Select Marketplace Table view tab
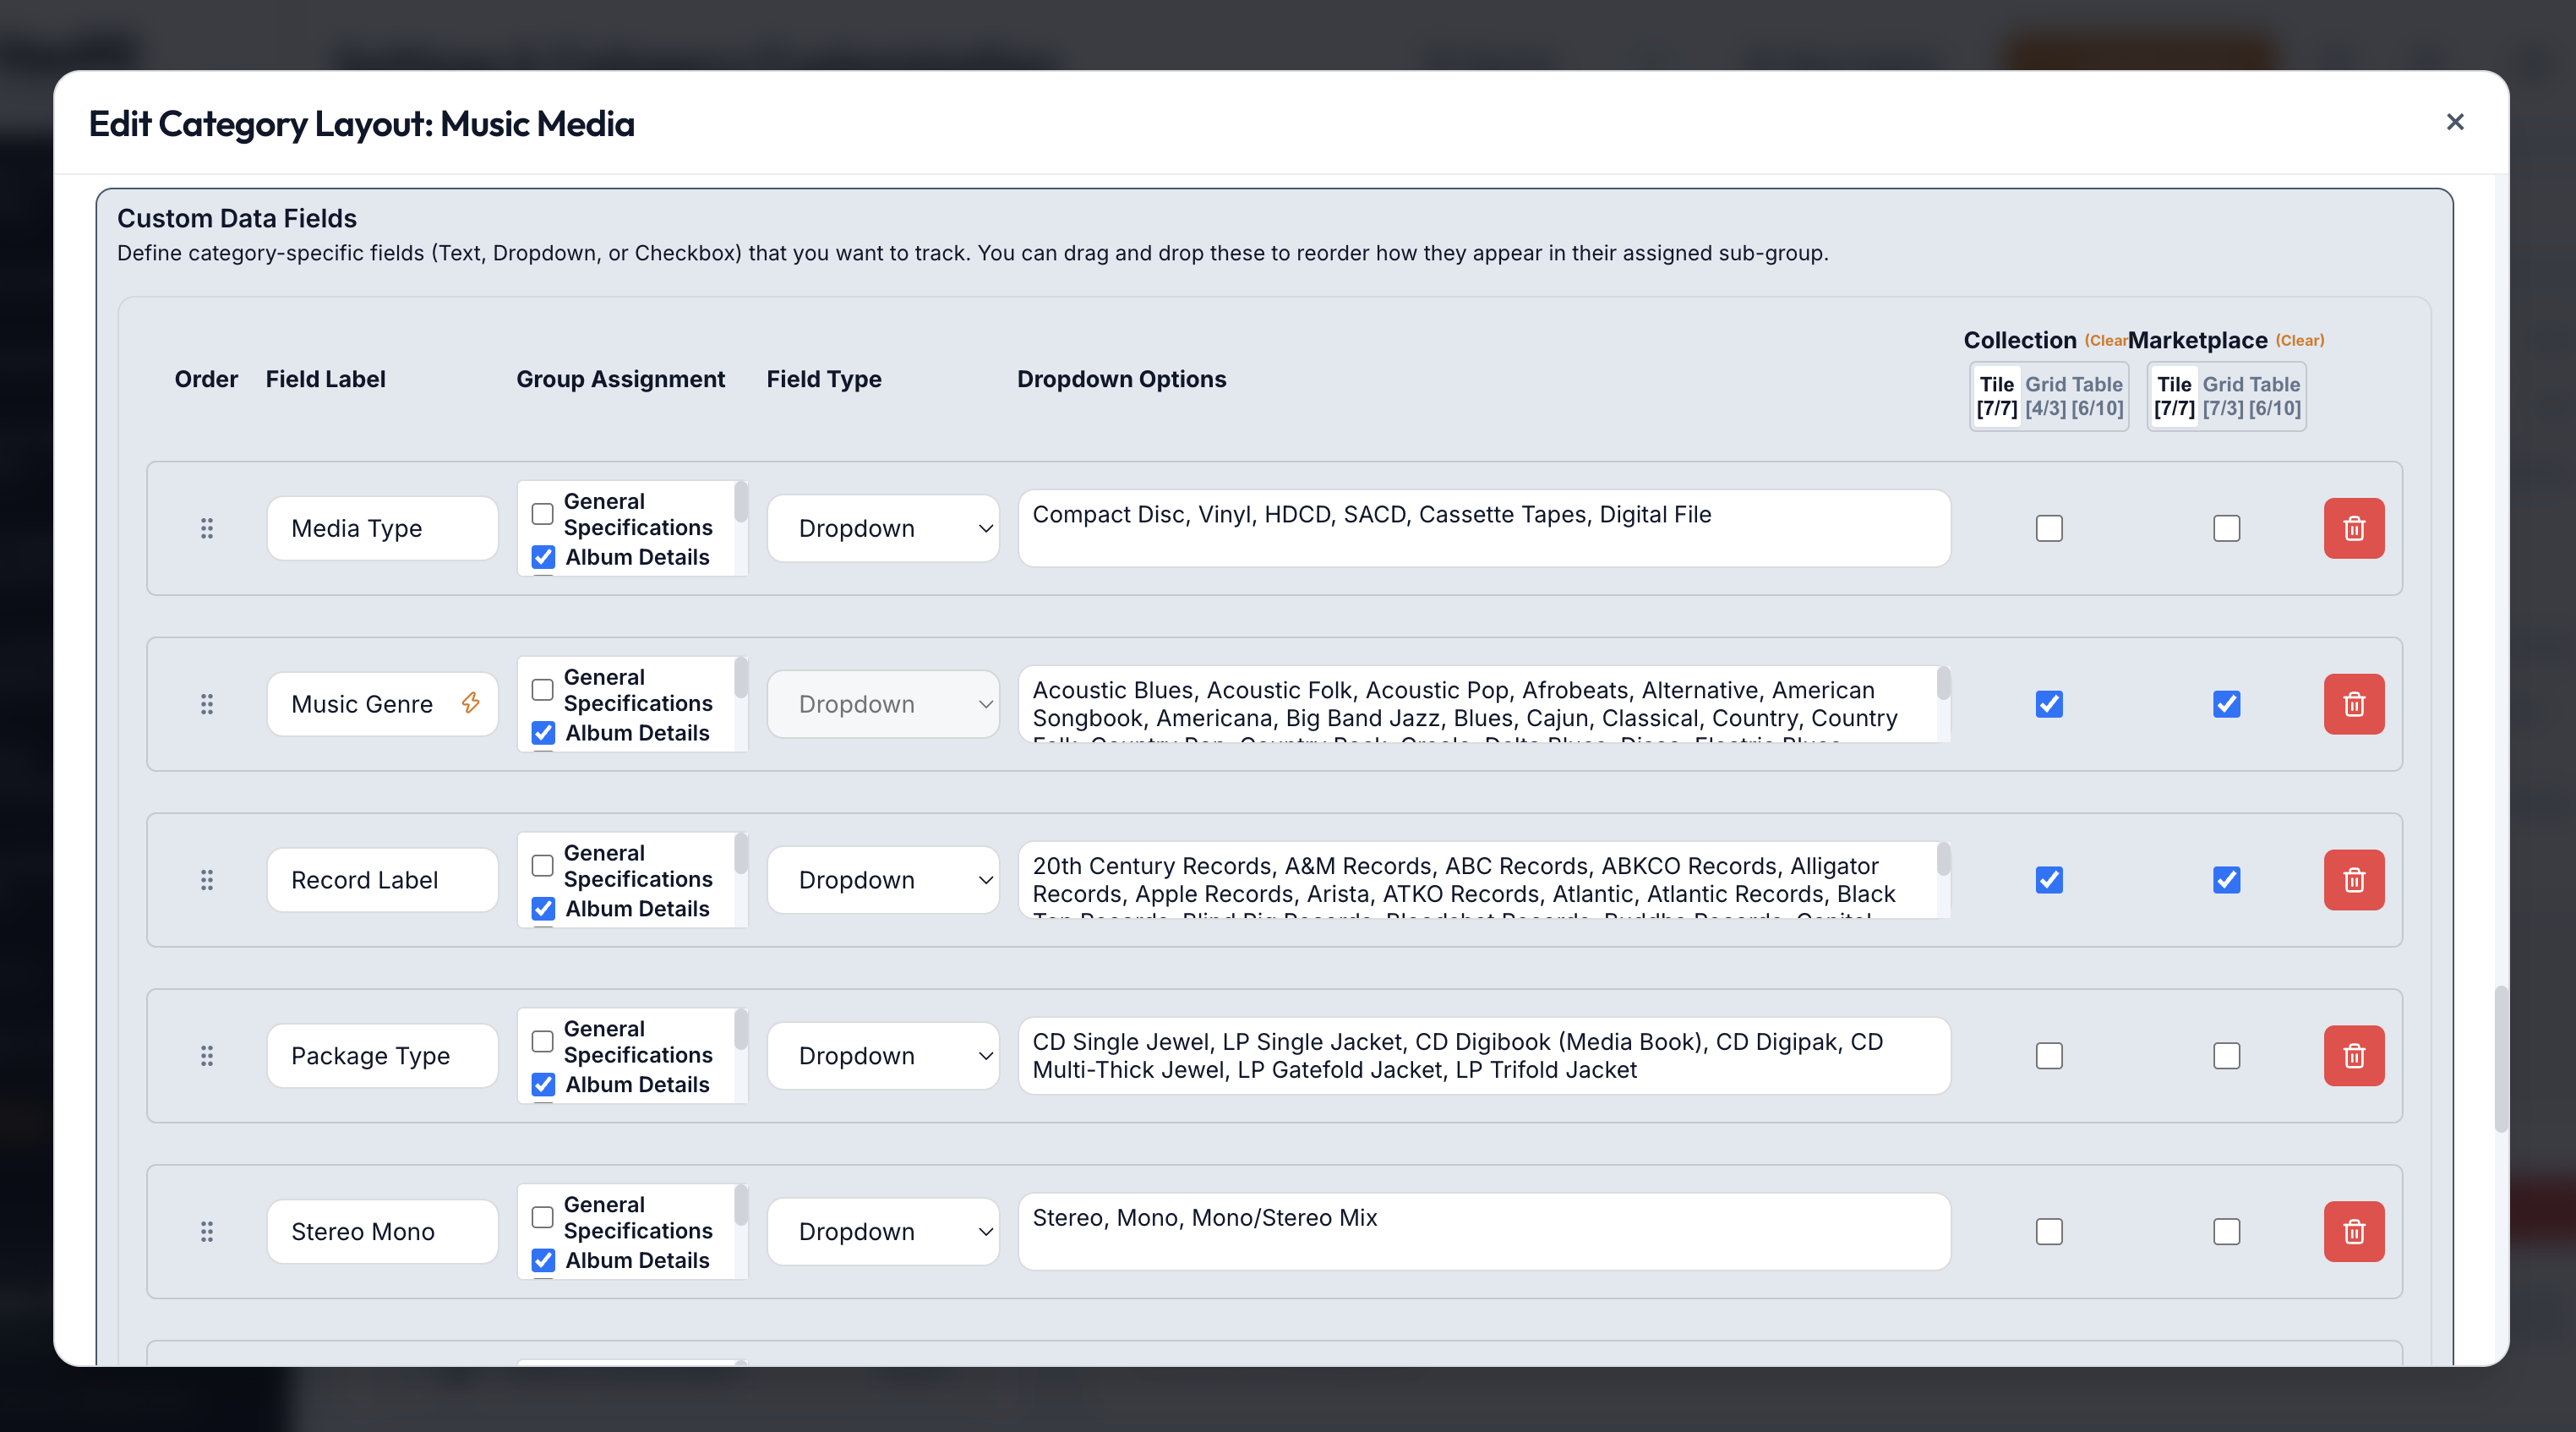The image size is (2576, 1432). [2275, 396]
